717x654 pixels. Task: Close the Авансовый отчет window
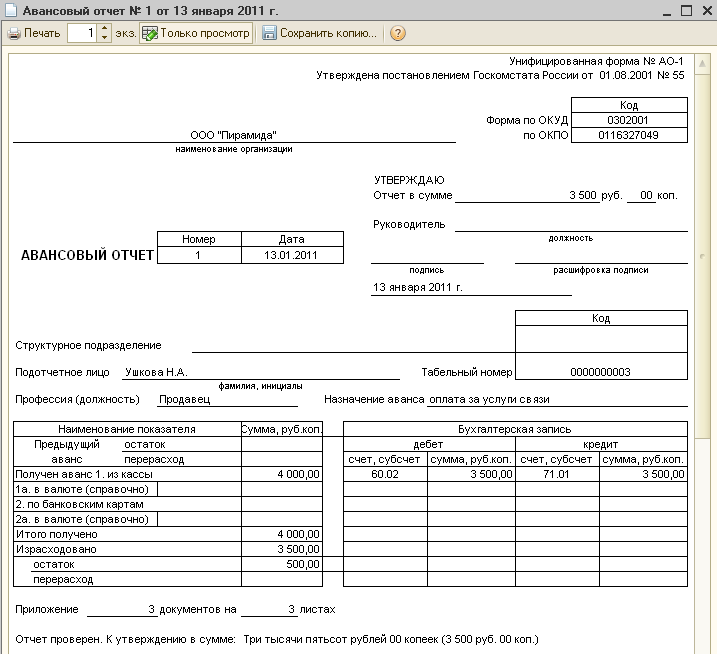pos(705,10)
